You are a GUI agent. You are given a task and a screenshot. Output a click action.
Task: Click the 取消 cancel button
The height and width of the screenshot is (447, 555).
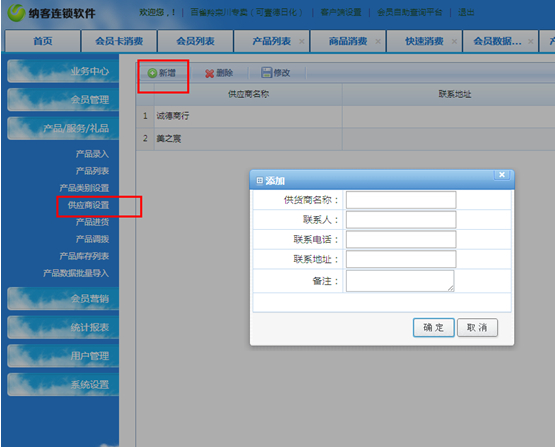[x=477, y=327]
